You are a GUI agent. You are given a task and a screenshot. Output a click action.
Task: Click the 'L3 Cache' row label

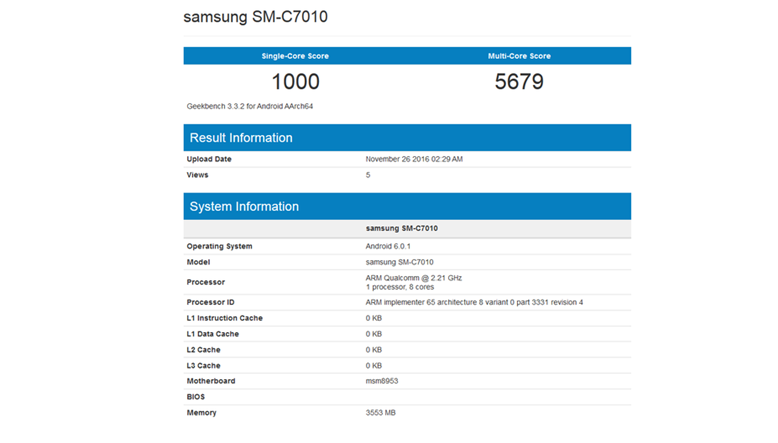[x=203, y=366]
